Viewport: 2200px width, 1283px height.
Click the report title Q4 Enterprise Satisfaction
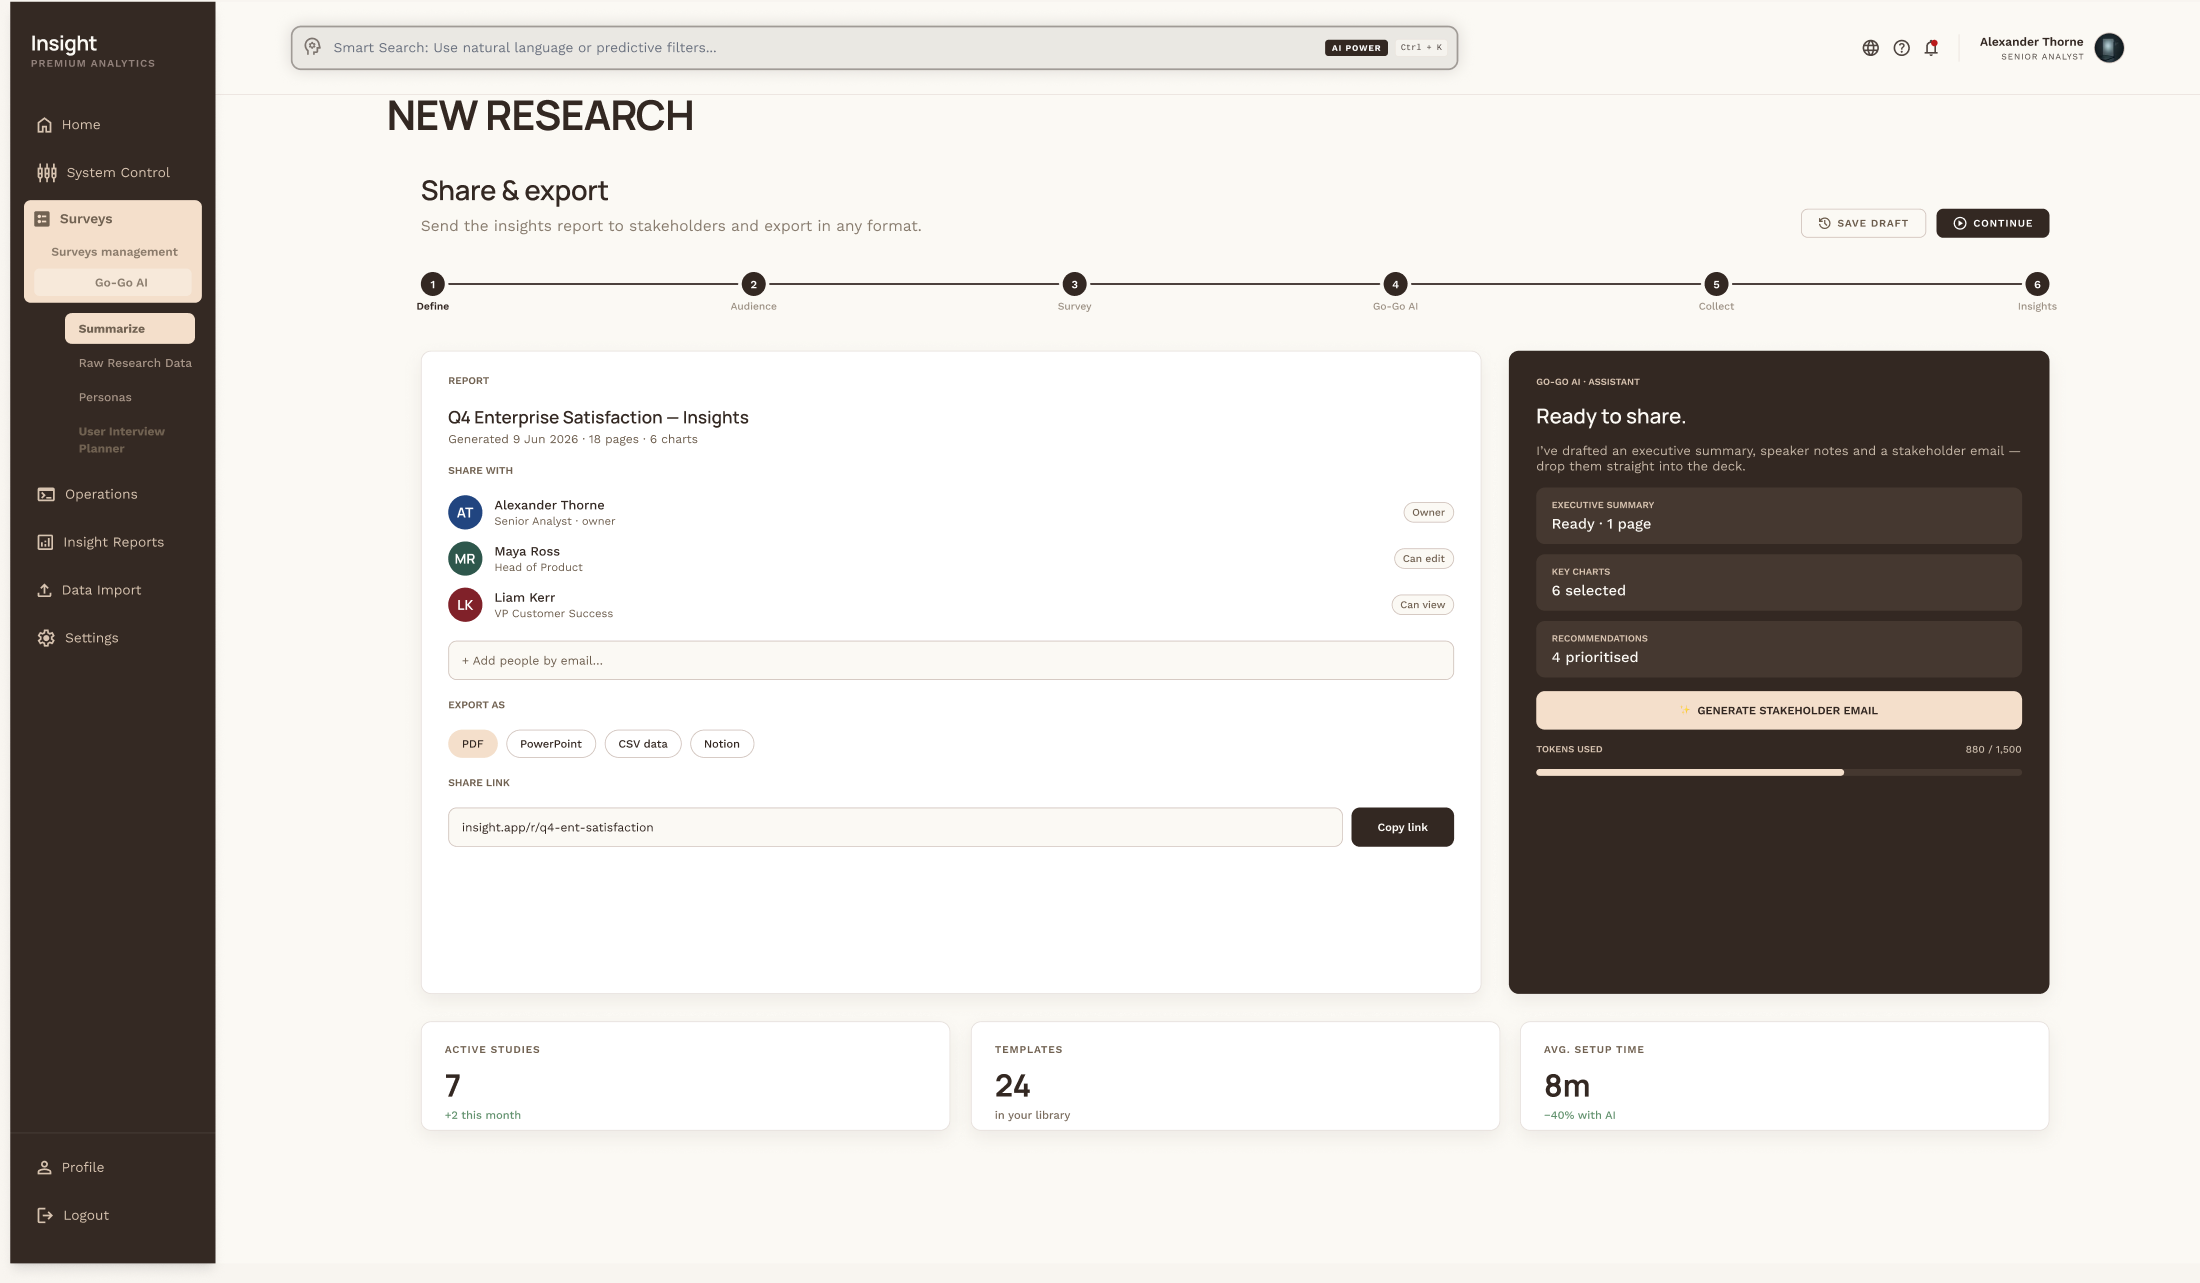tap(598, 418)
